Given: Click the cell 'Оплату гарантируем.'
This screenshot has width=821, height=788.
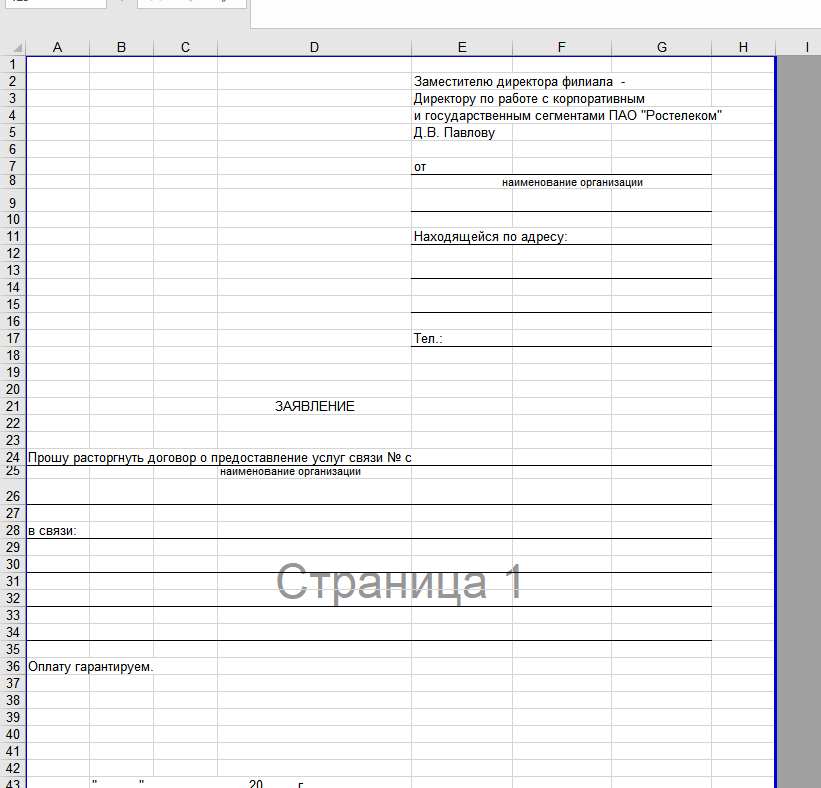Looking at the screenshot, I should tap(90, 666).
